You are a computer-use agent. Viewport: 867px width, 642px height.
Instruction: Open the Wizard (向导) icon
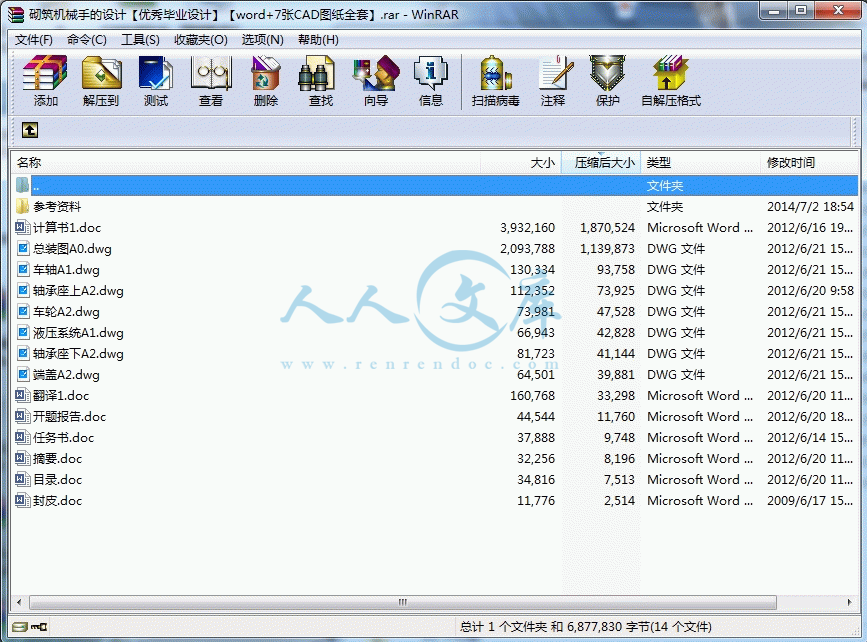tap(376, 73)
